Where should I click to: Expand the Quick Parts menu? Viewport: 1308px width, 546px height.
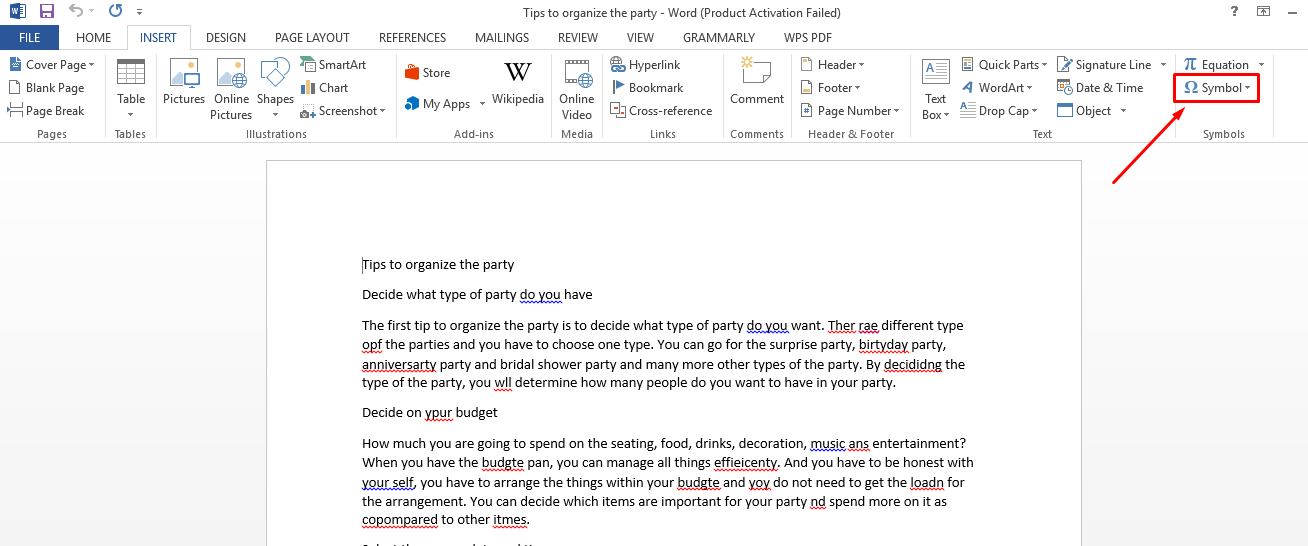pyautogui.click(x=1005, y=65)
